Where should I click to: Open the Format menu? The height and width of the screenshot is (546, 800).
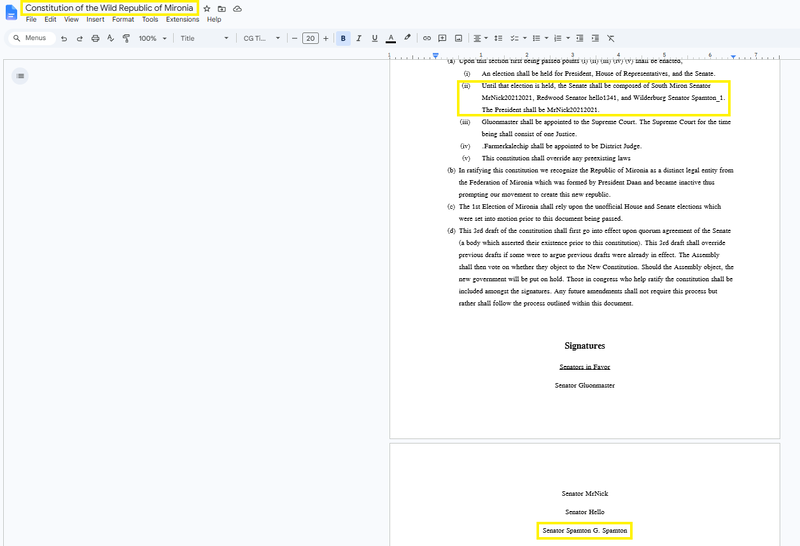[123, 19]
